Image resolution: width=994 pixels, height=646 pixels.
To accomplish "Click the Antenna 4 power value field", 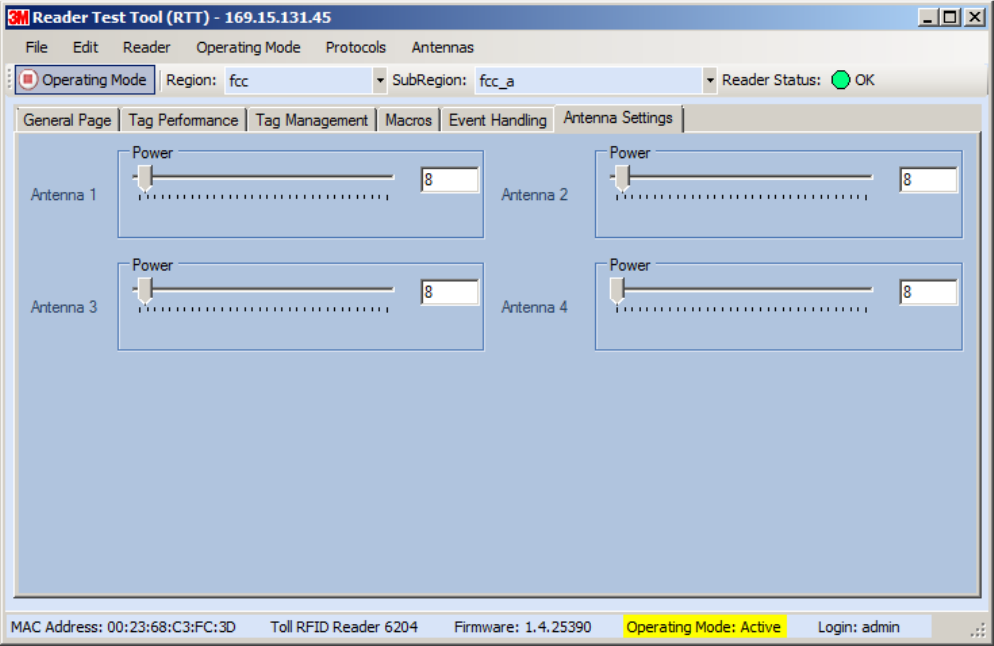I will click(x=928, y=292).
